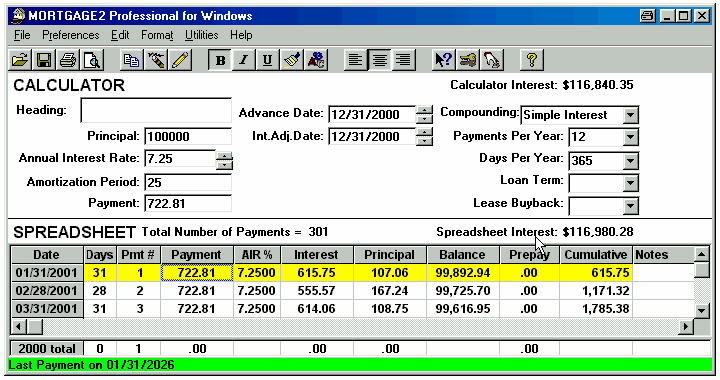Click the printer icon in title bar
720x380 pixels.
tap(647, 16)
